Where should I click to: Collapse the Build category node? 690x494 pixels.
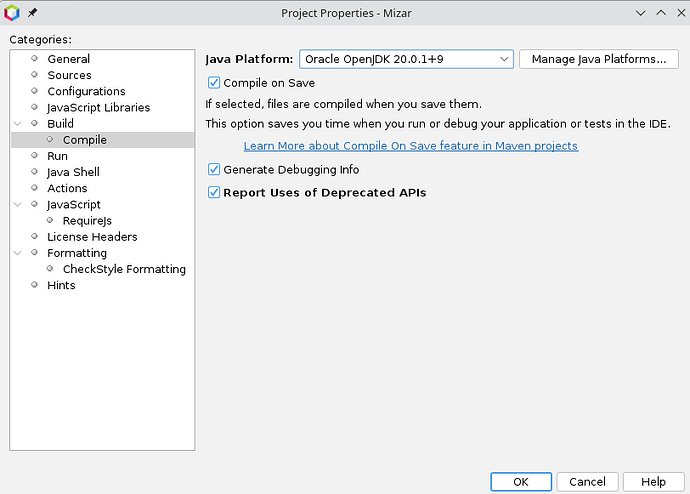[18, 124]
